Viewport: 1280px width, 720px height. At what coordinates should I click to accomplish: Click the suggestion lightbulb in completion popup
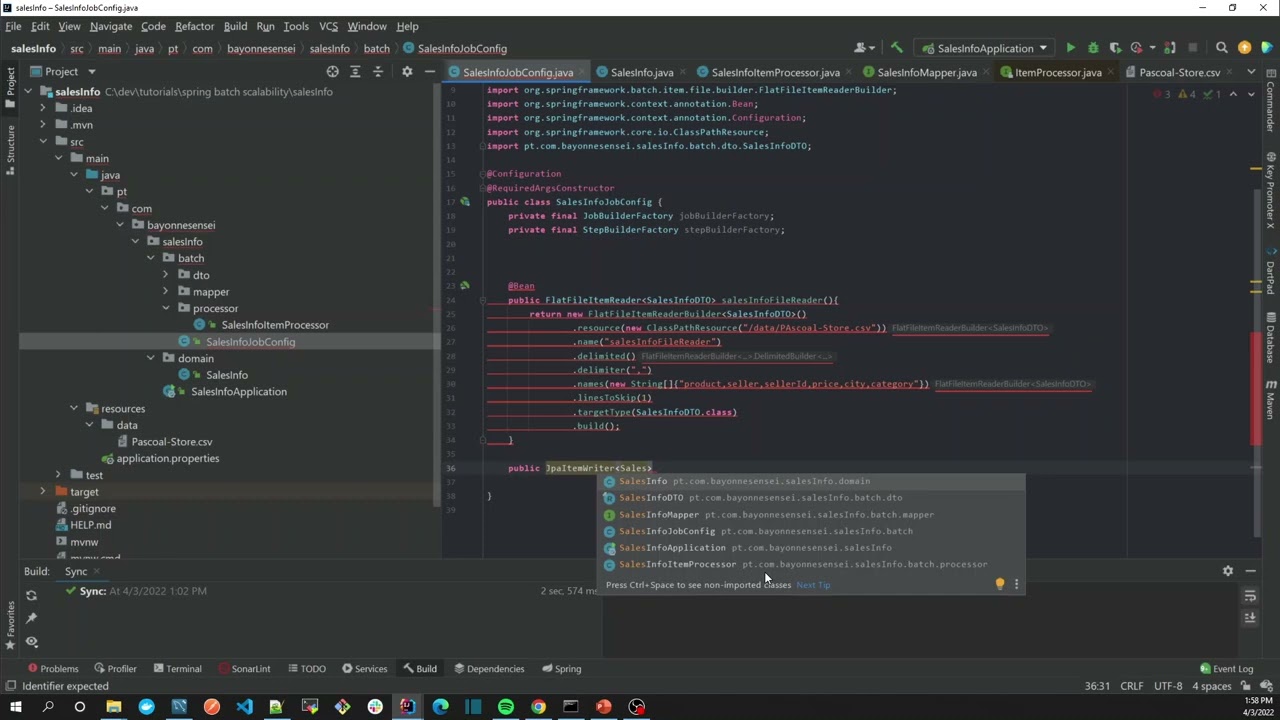(x=999, y=584)
